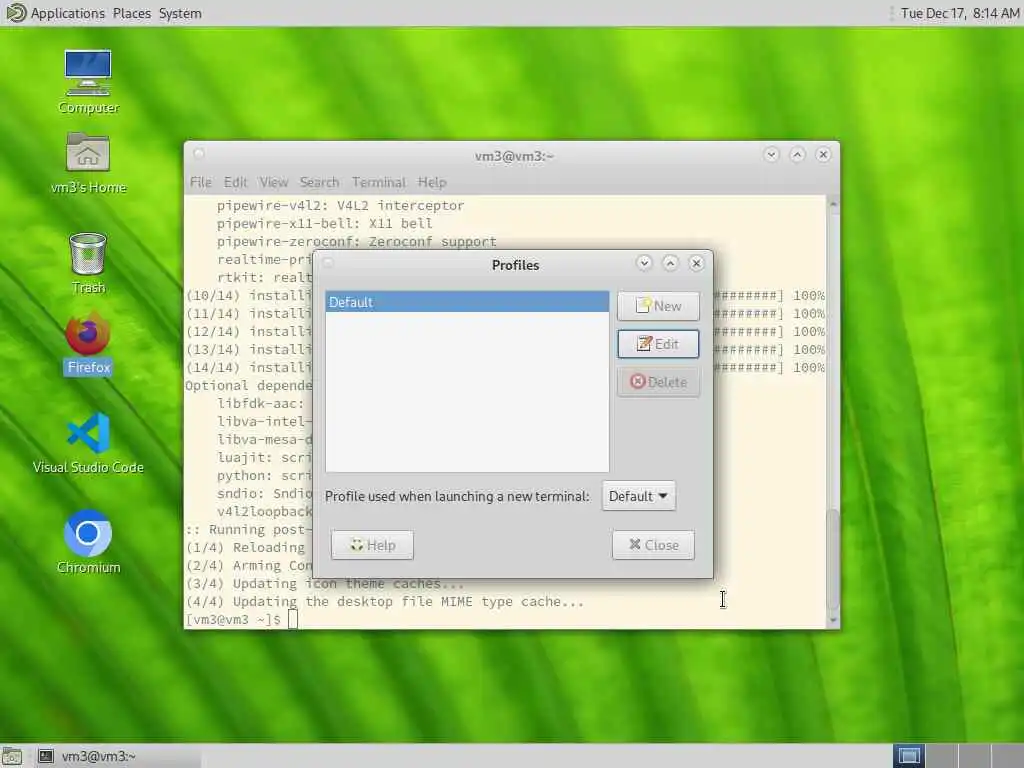Click the terminal scrollbar down arrow

pos(833,620)
